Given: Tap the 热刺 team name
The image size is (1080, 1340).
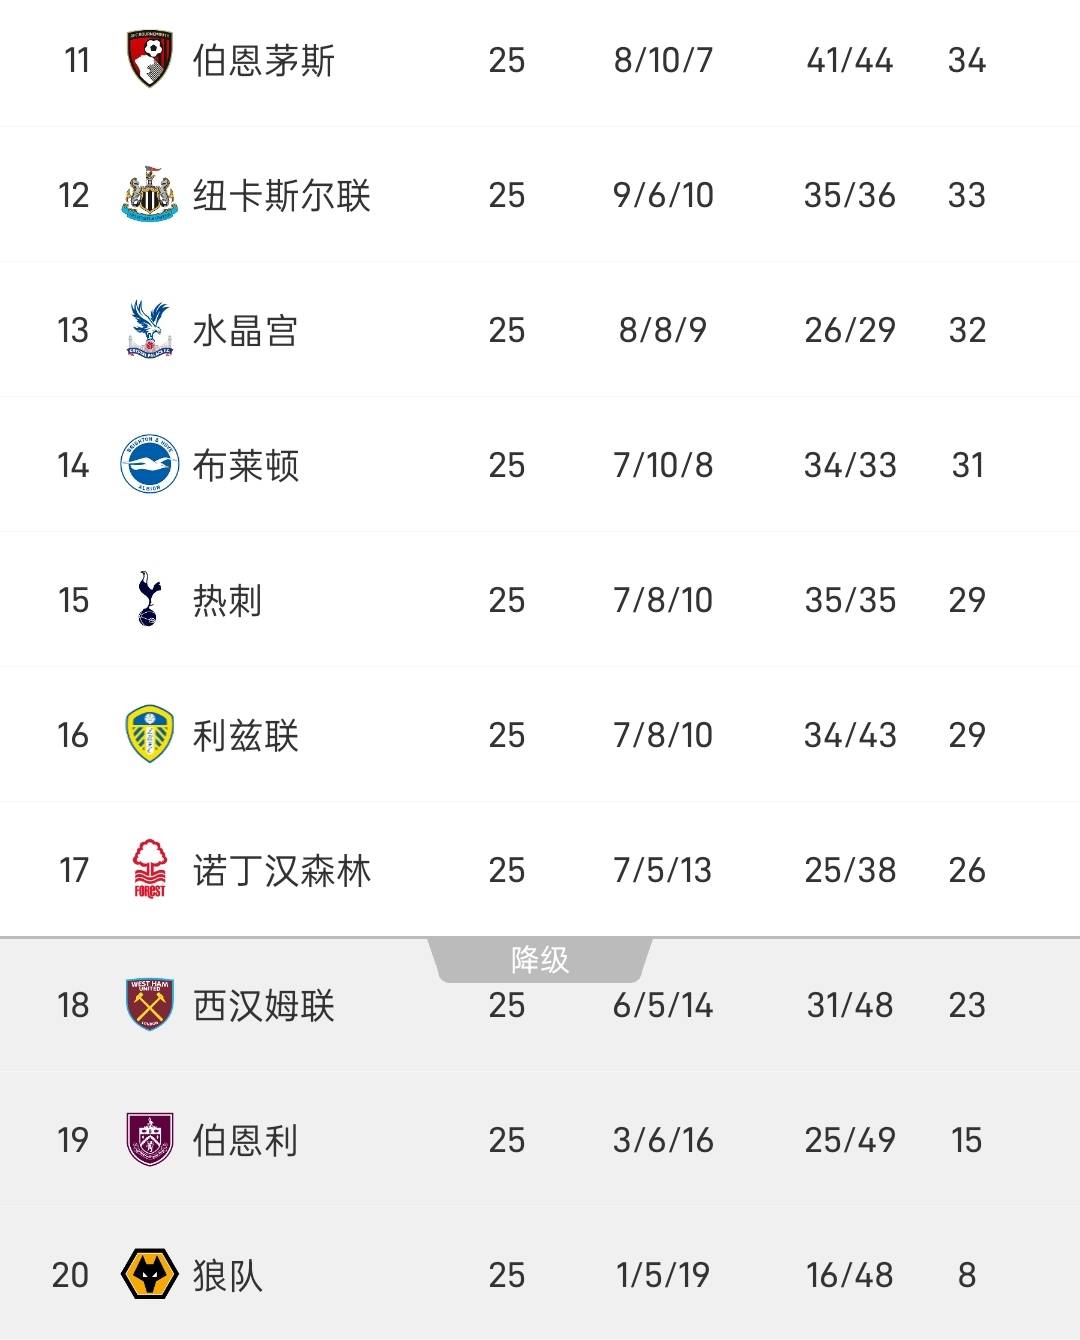Looking at the screenshot, I should pos(227,601).
